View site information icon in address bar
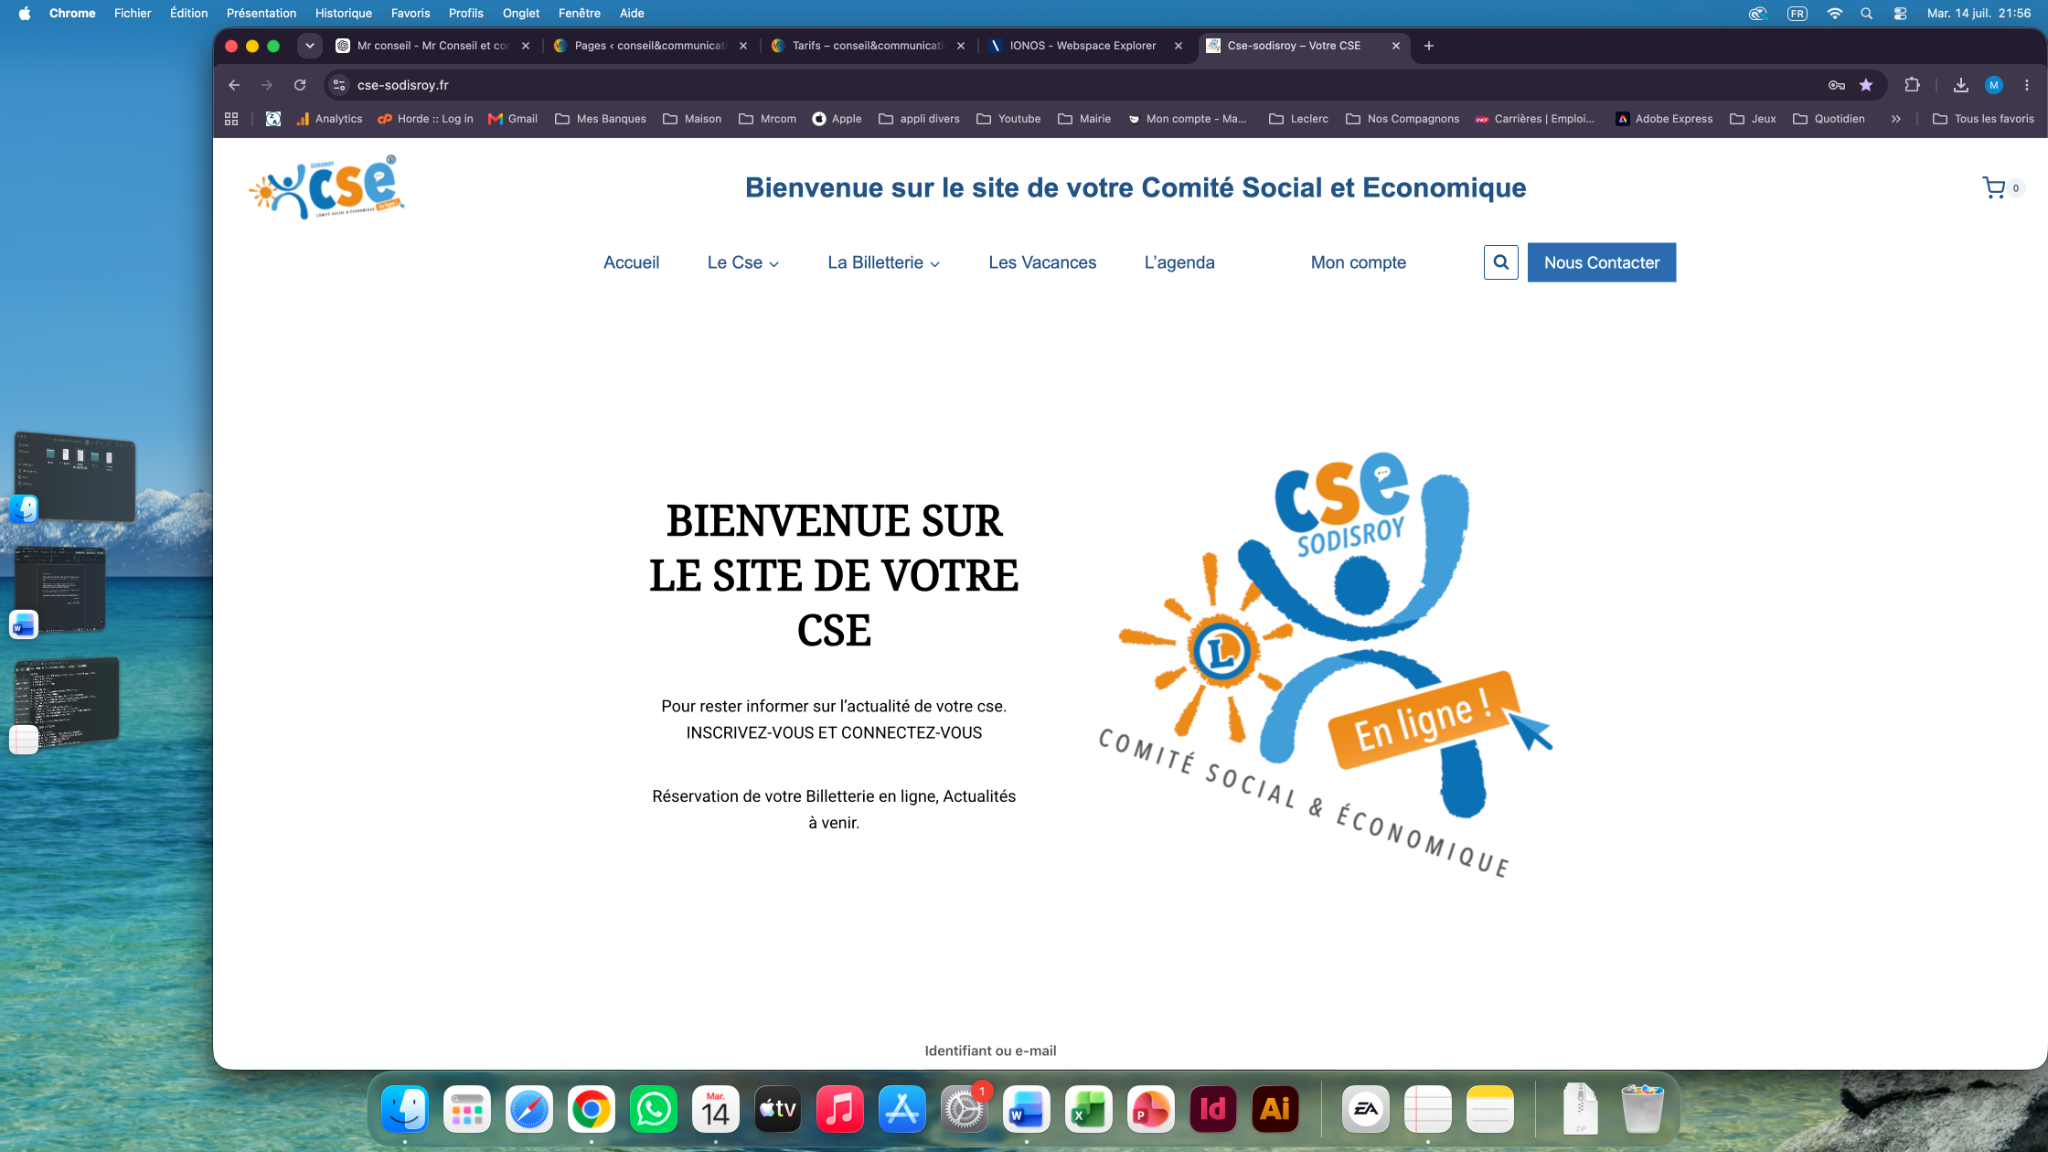 point(339,85)
